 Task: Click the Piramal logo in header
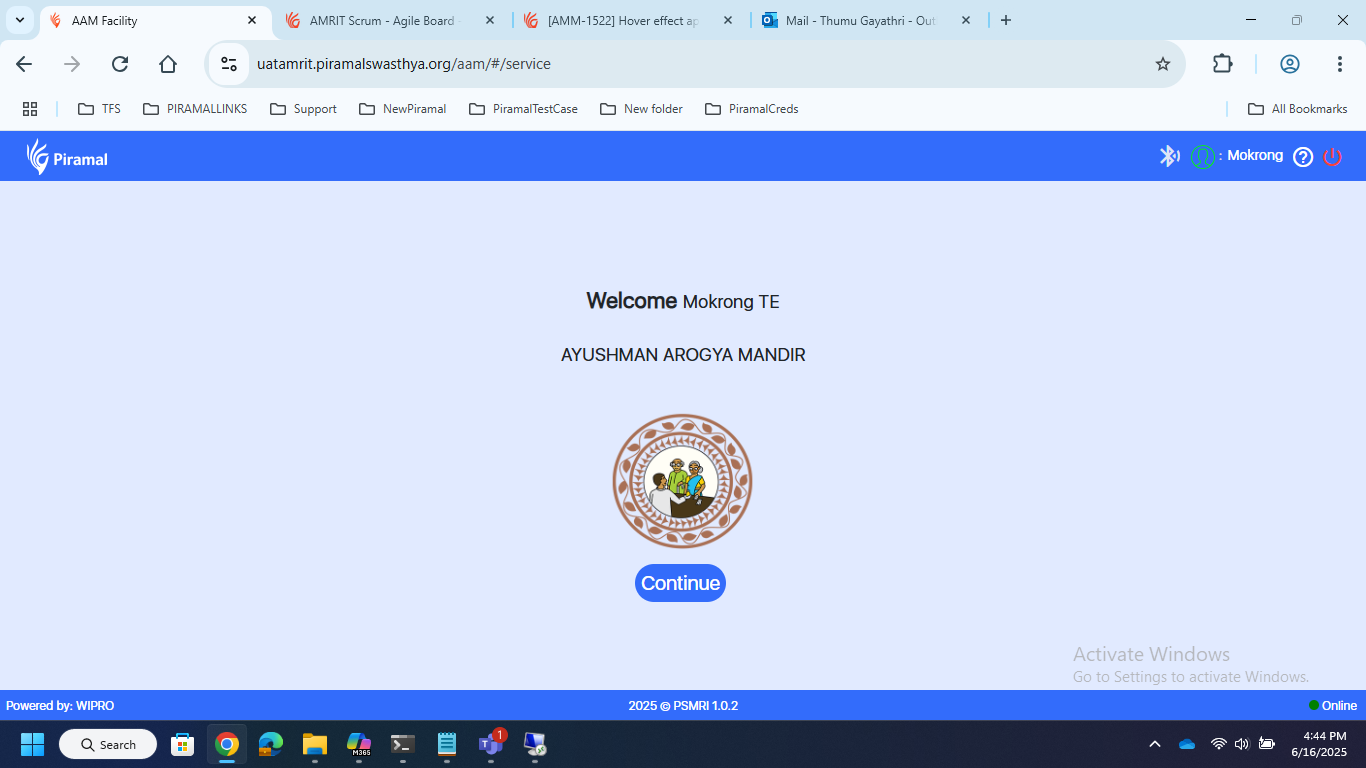coord(67,157)
